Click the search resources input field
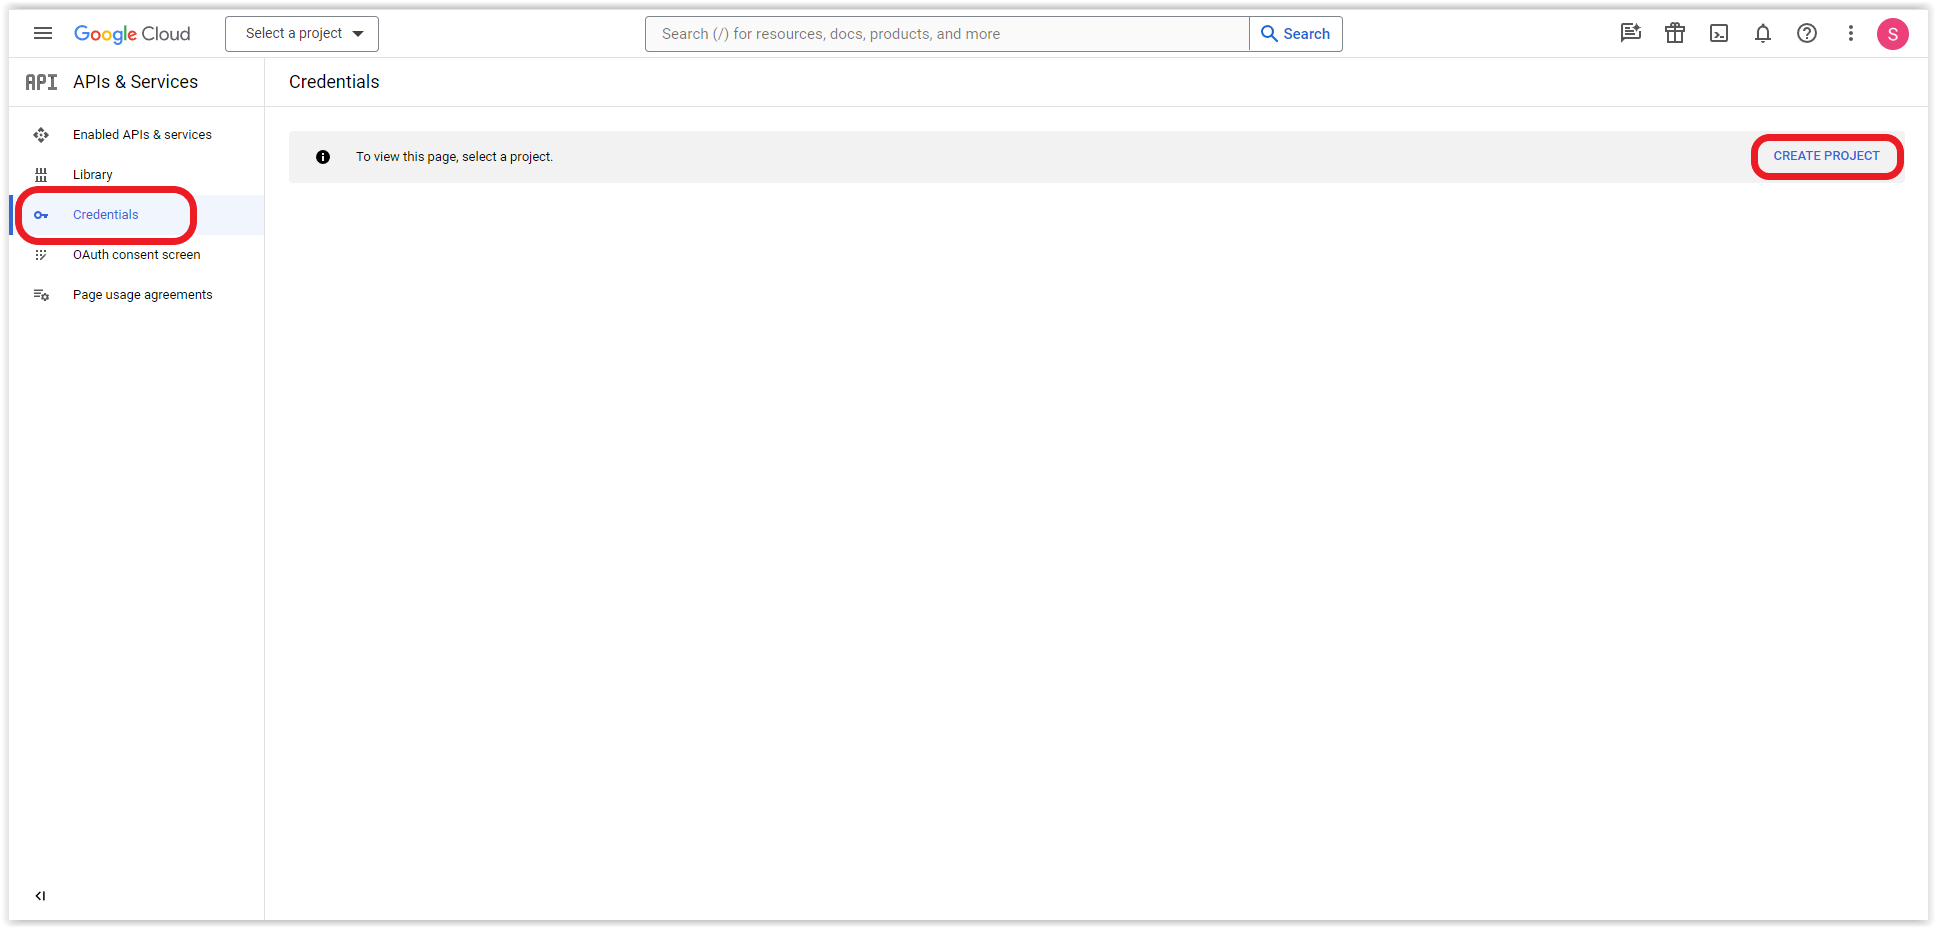Viewport: 1936px width, 928px height. [947, 33]
